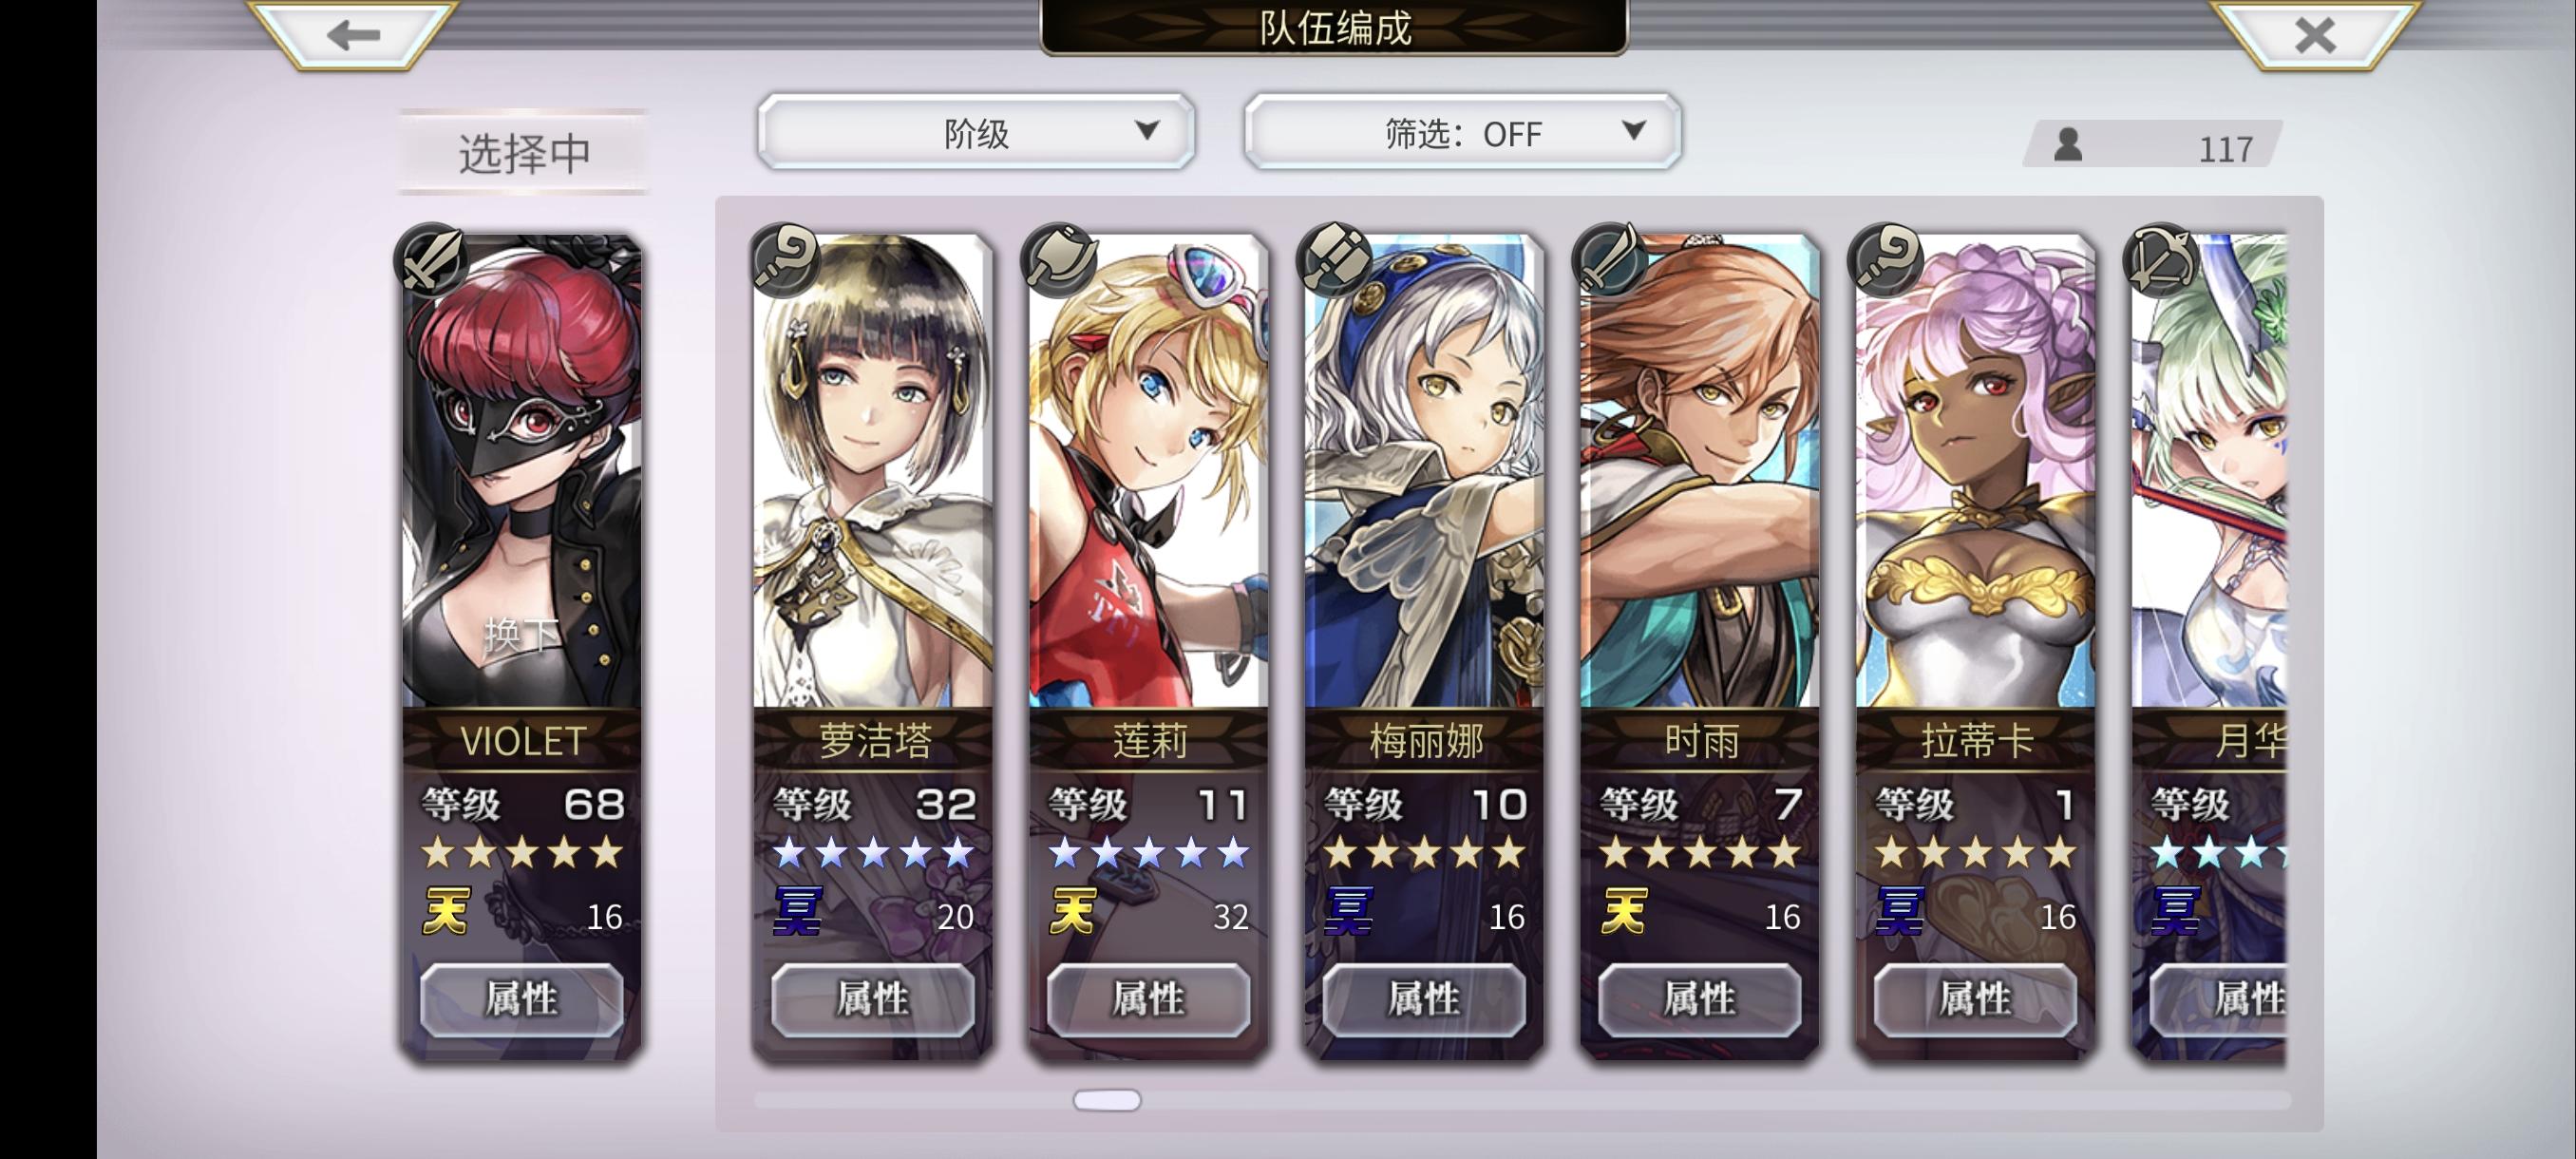This screenshot has height=1159, width=2576.
Task: Click the character count icon showing 117
Action: tap(2068, 145)
